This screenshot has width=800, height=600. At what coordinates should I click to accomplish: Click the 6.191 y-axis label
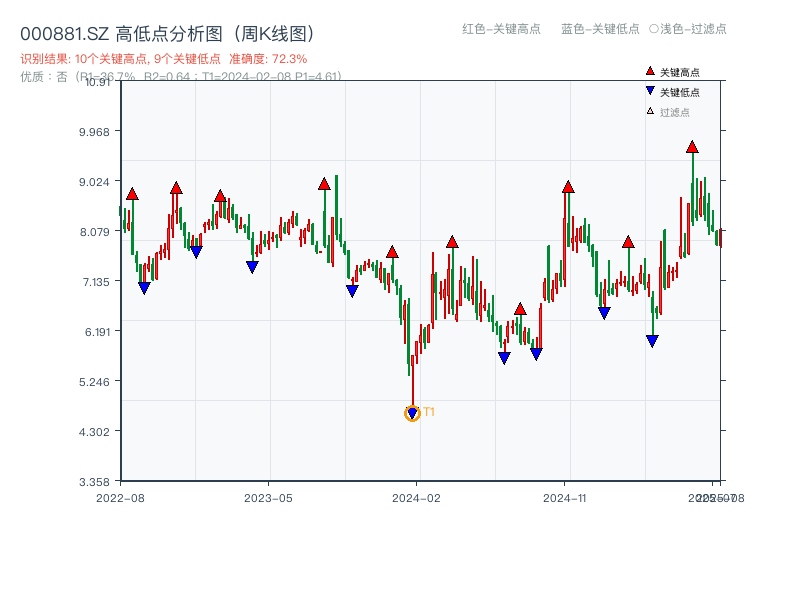click(x=96, y=332)
